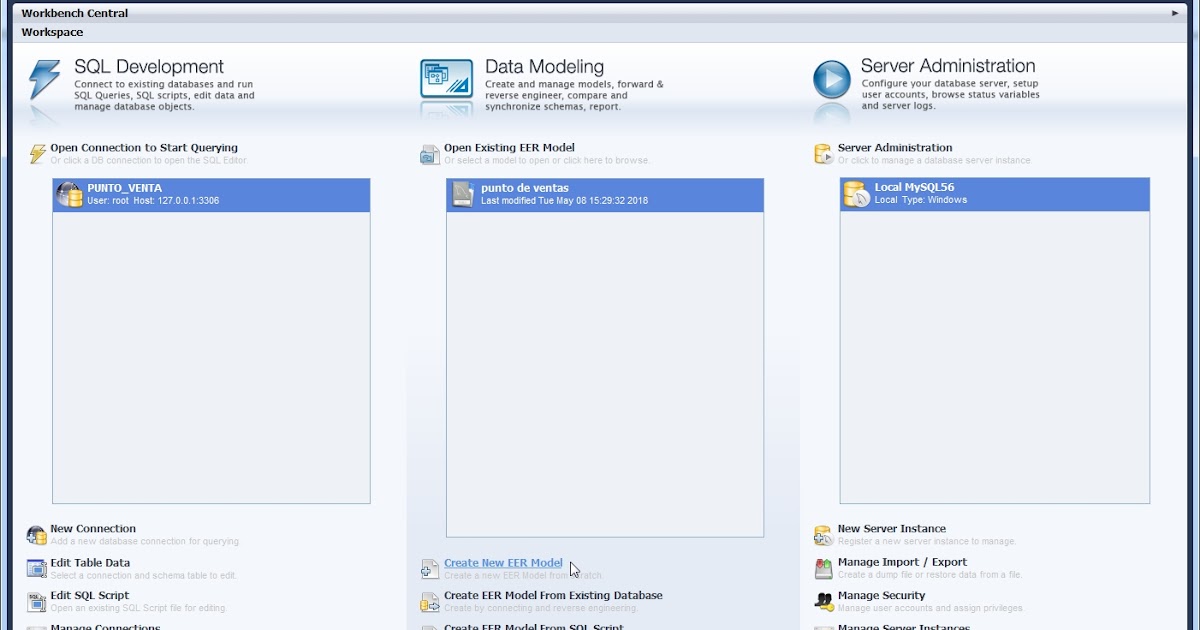Select the PUNTO_VENTA database connection
Screen dimensions: 1200x630
211,194
